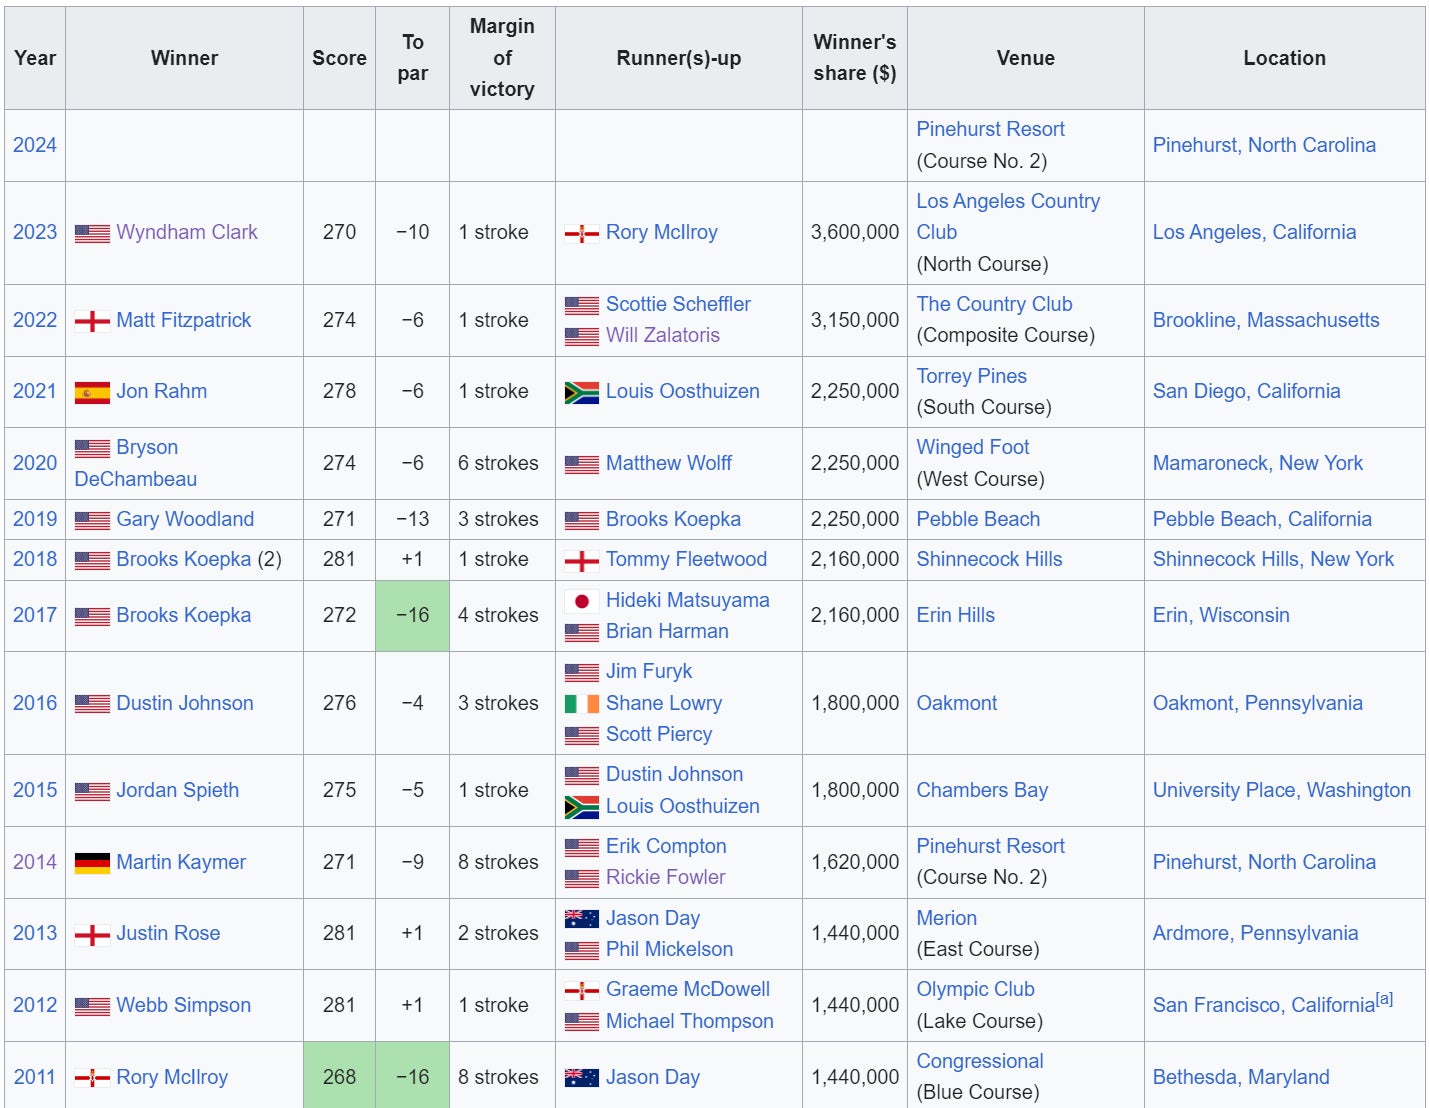1429x1108 pixels.
Task: Open the 2024 year link
Action: 35,145
